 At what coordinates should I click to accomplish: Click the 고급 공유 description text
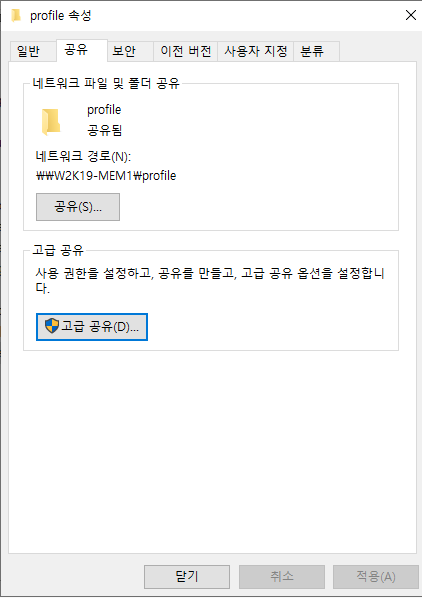tap(210, 281)
